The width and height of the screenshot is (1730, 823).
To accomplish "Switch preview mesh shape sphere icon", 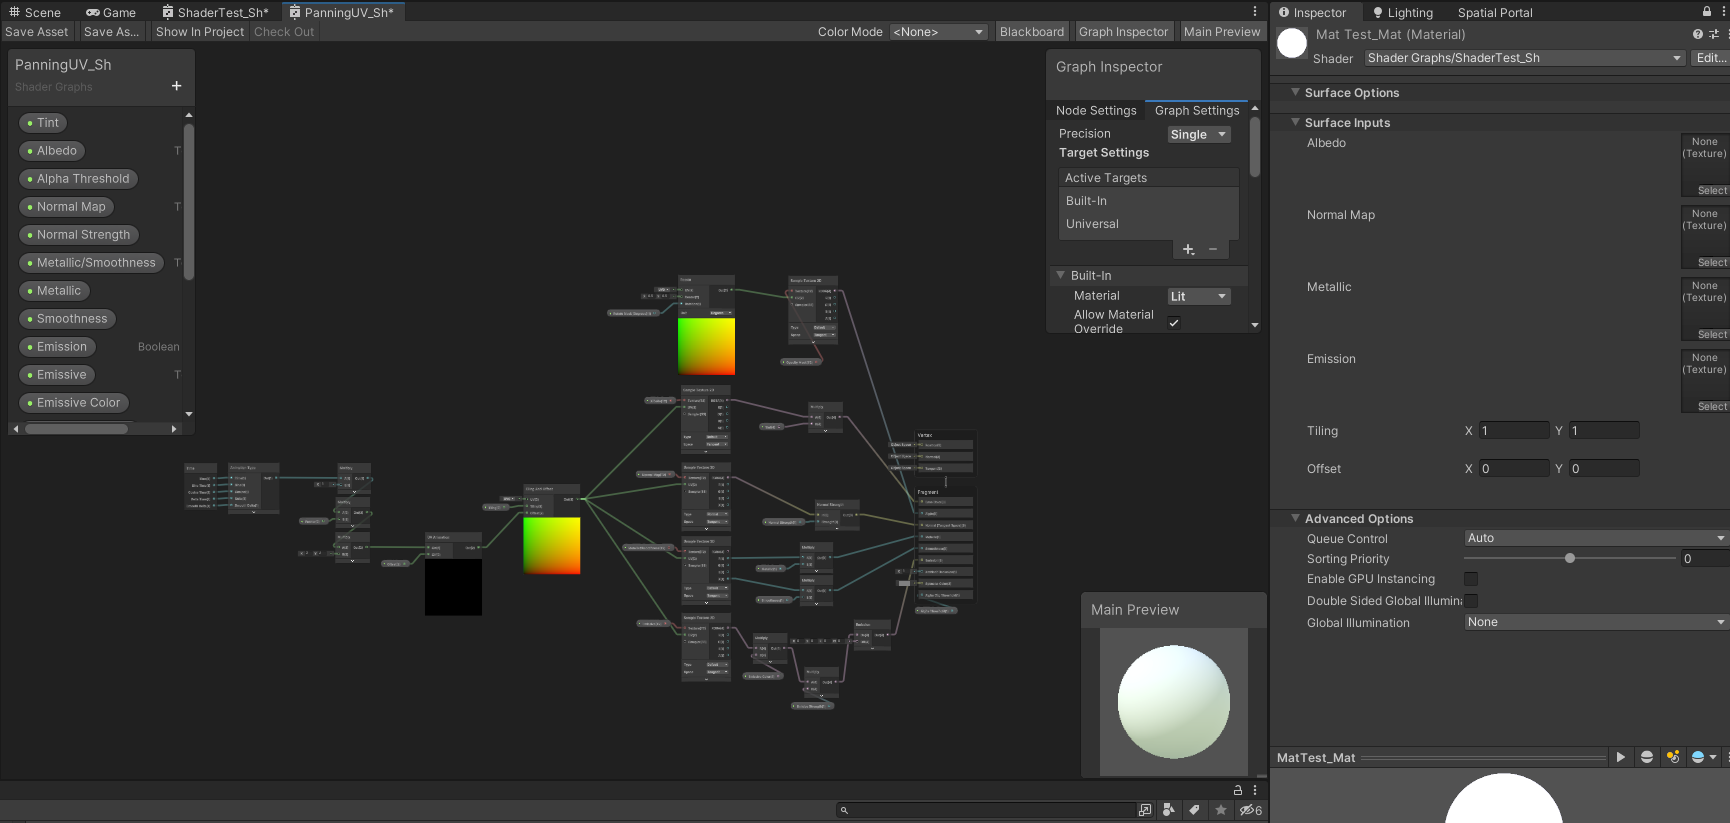I will coord(1647,757).
